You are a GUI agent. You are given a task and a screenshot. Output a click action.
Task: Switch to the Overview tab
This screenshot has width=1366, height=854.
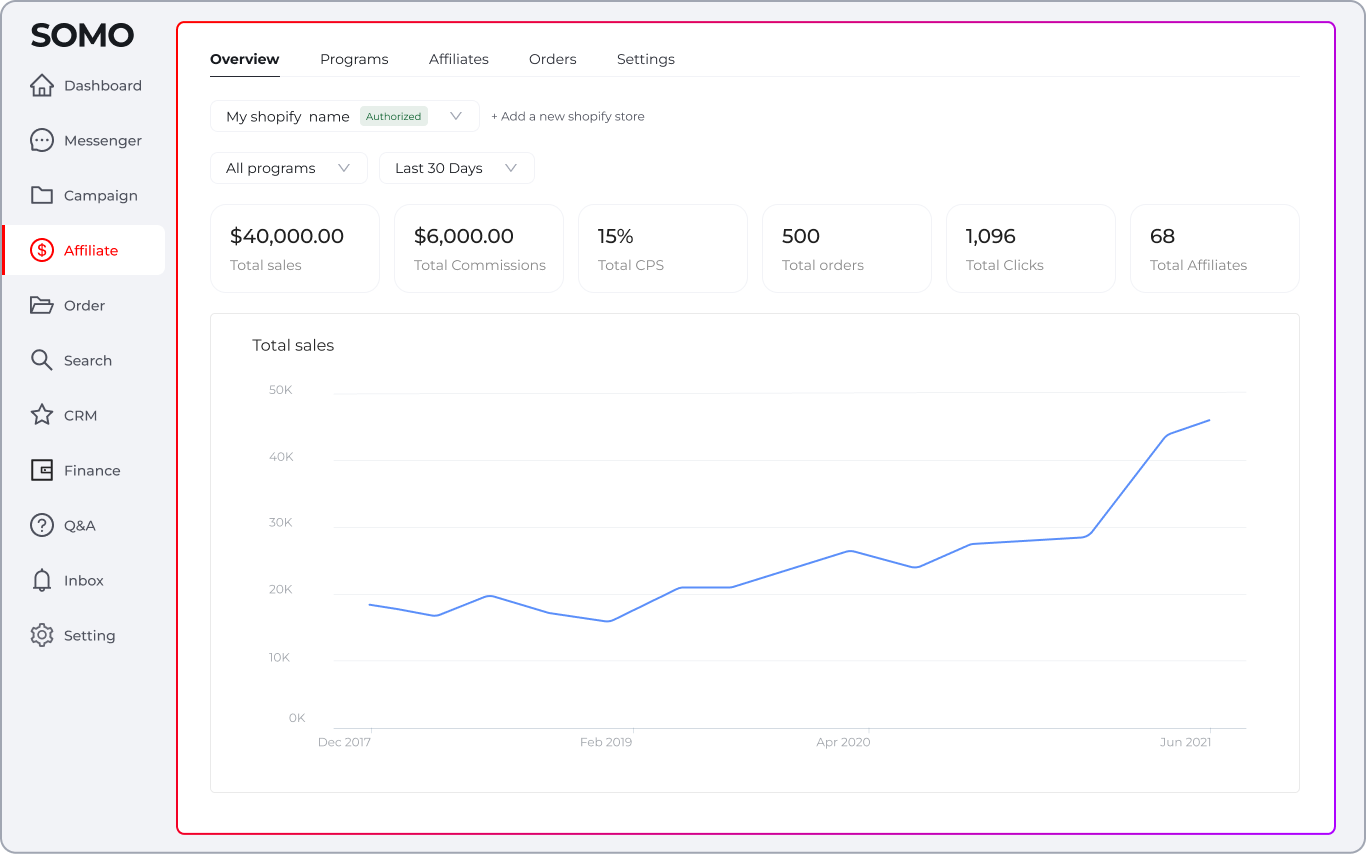[245, 59]
